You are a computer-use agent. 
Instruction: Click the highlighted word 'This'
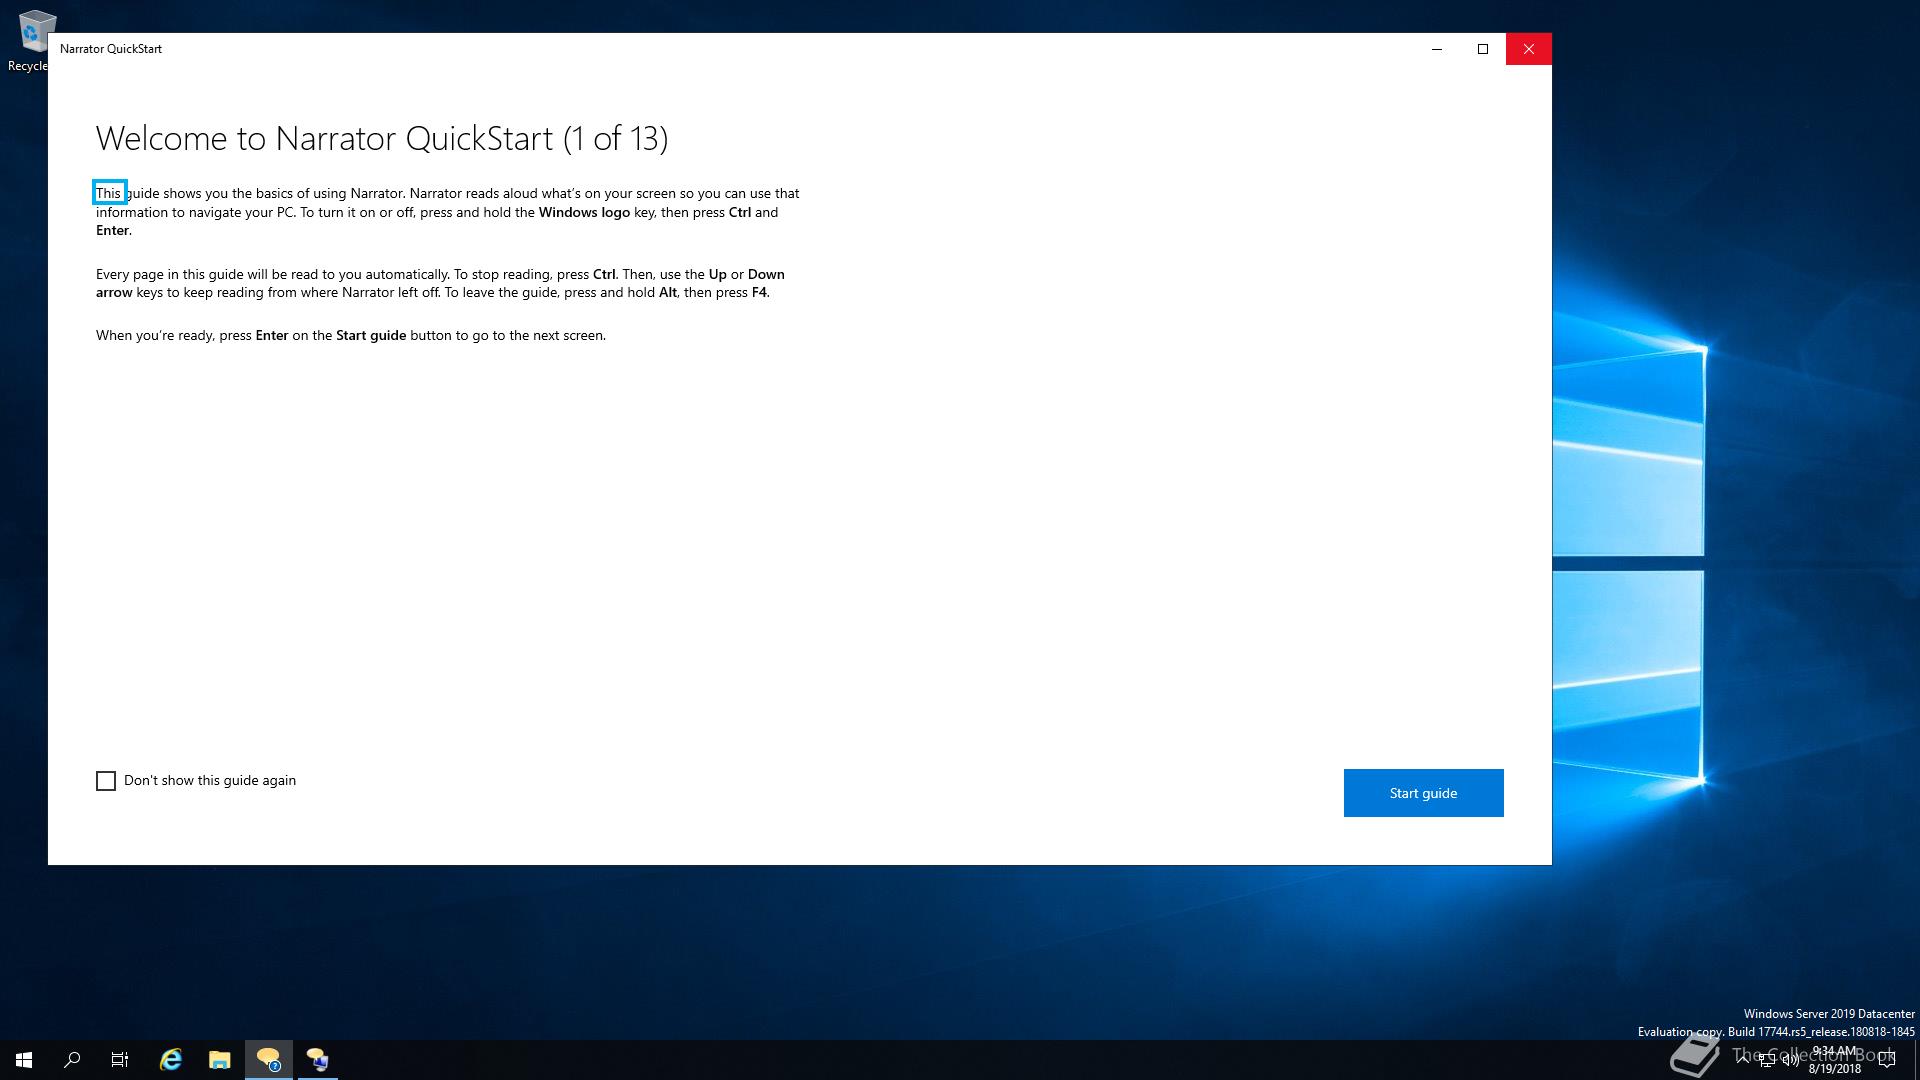tap(109, 193)
